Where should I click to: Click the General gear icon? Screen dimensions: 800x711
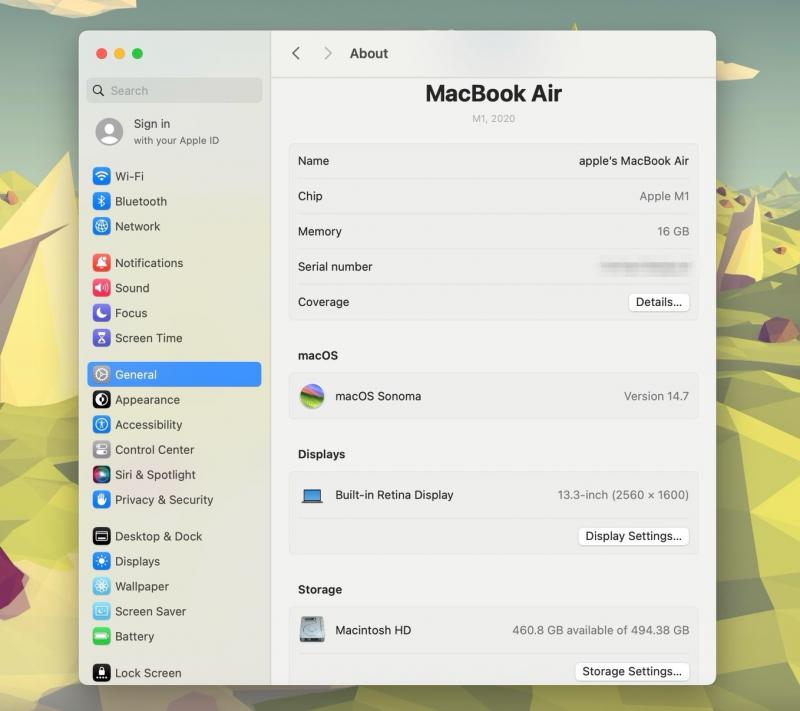pos(102,374)
